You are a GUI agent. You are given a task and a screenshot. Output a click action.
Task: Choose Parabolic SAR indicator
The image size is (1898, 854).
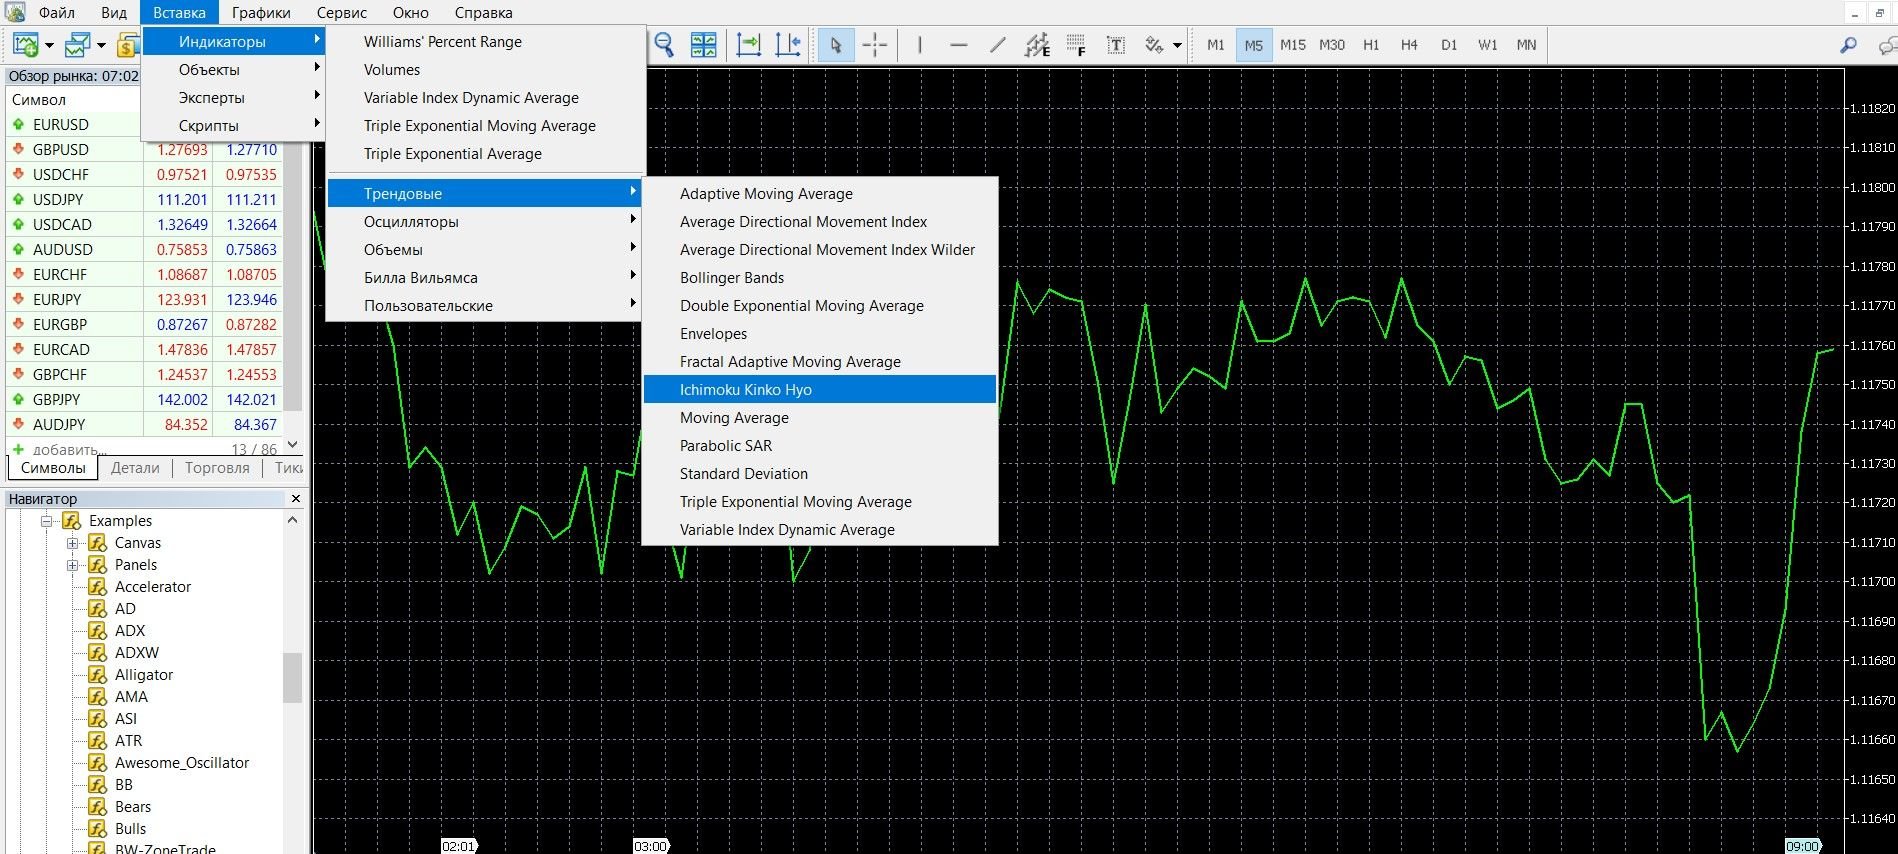click(x=820, y=446)
